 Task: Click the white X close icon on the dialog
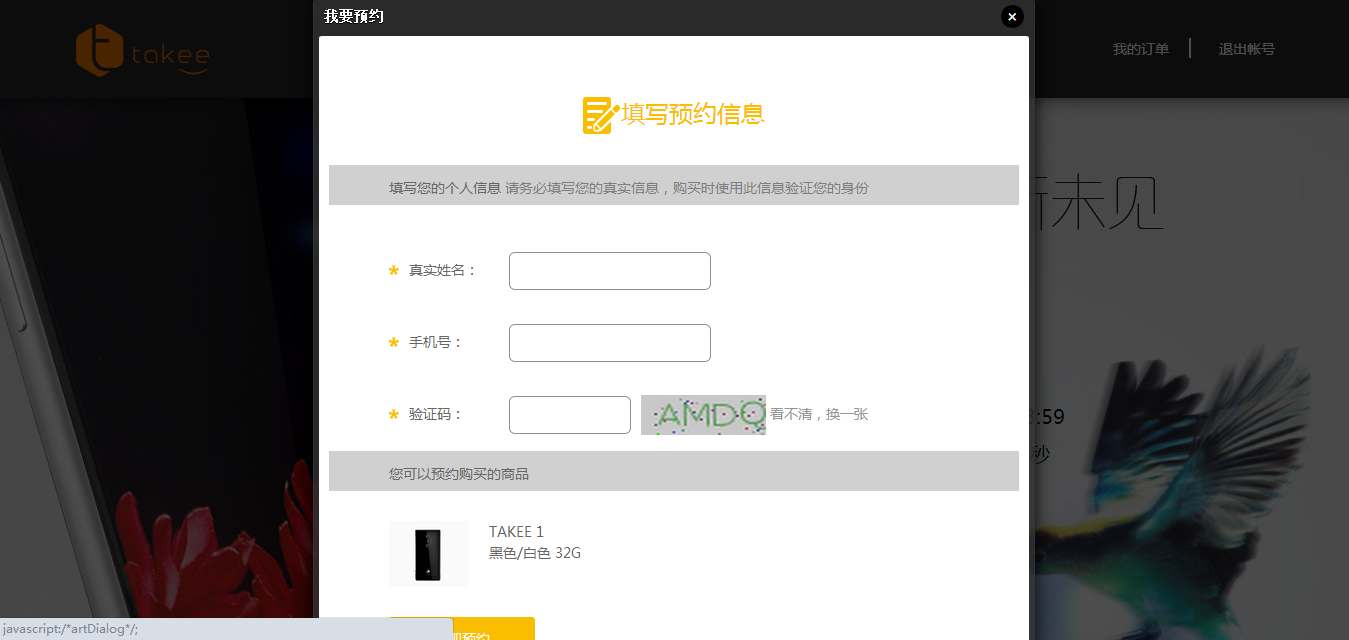click(1012, 16)
